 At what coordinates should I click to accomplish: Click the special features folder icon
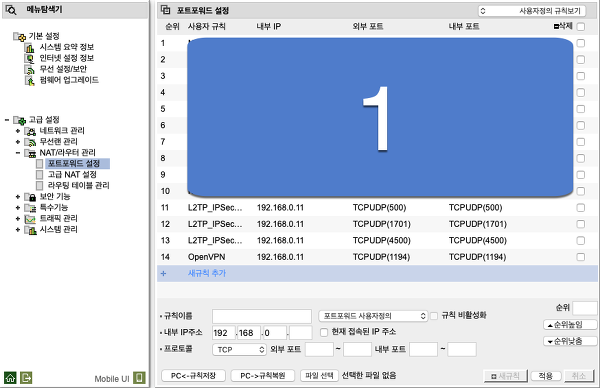point(30,208)
